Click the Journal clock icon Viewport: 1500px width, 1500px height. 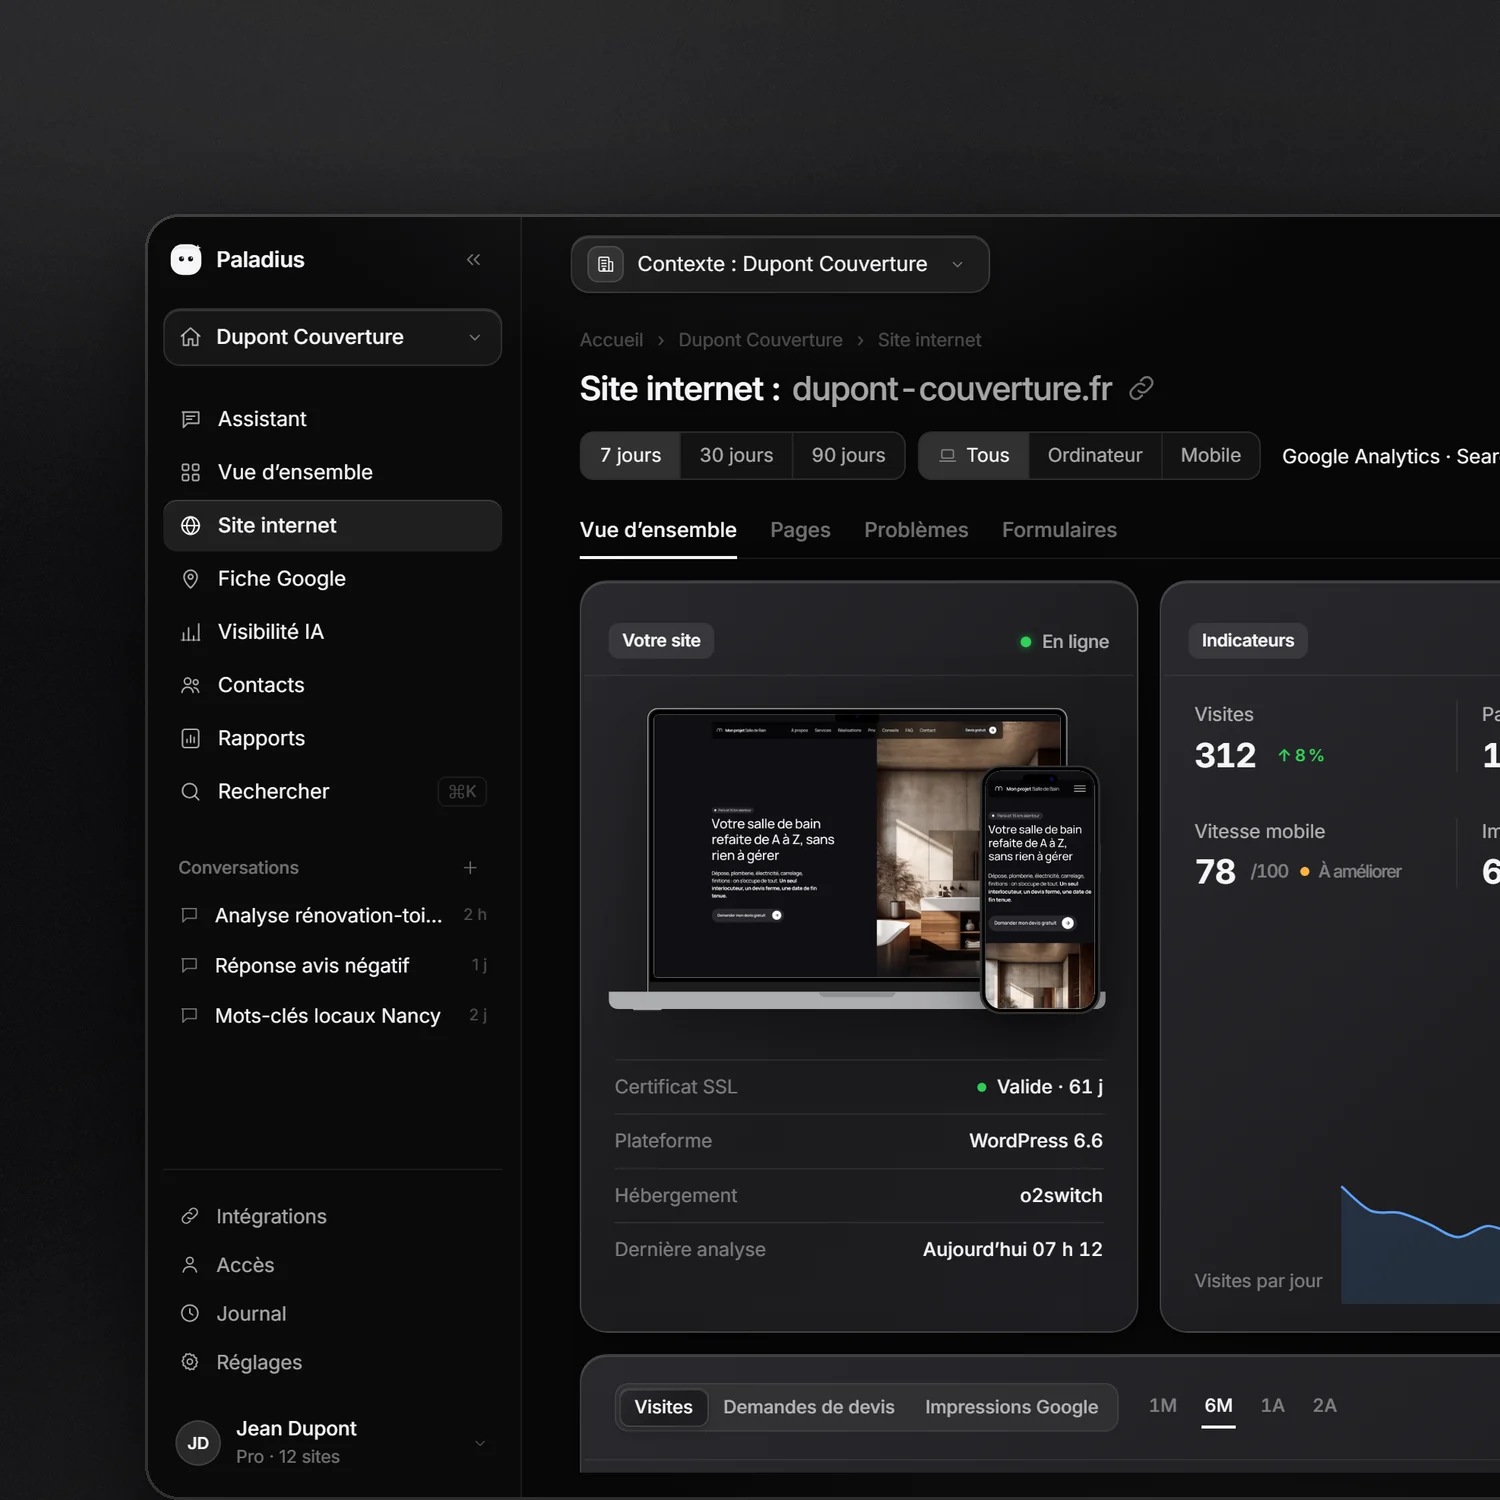click(190, 1313)
